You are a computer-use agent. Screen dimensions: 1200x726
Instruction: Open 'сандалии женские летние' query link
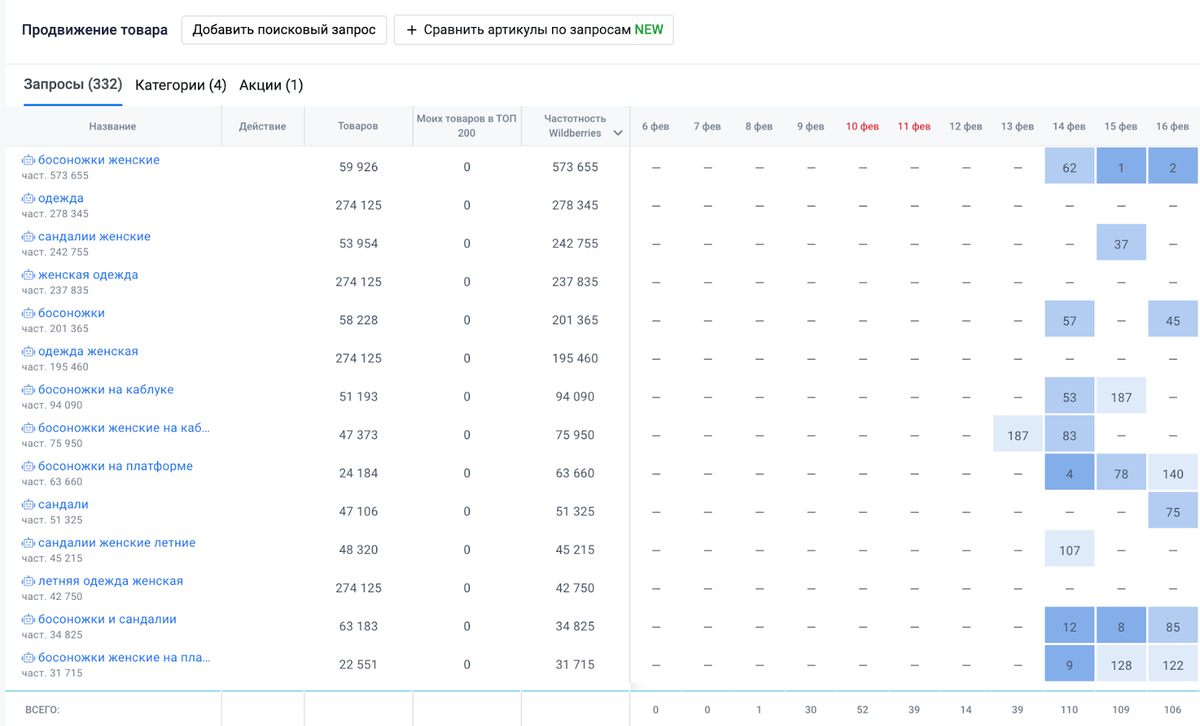pyautogui.click(x=117, y=543)
